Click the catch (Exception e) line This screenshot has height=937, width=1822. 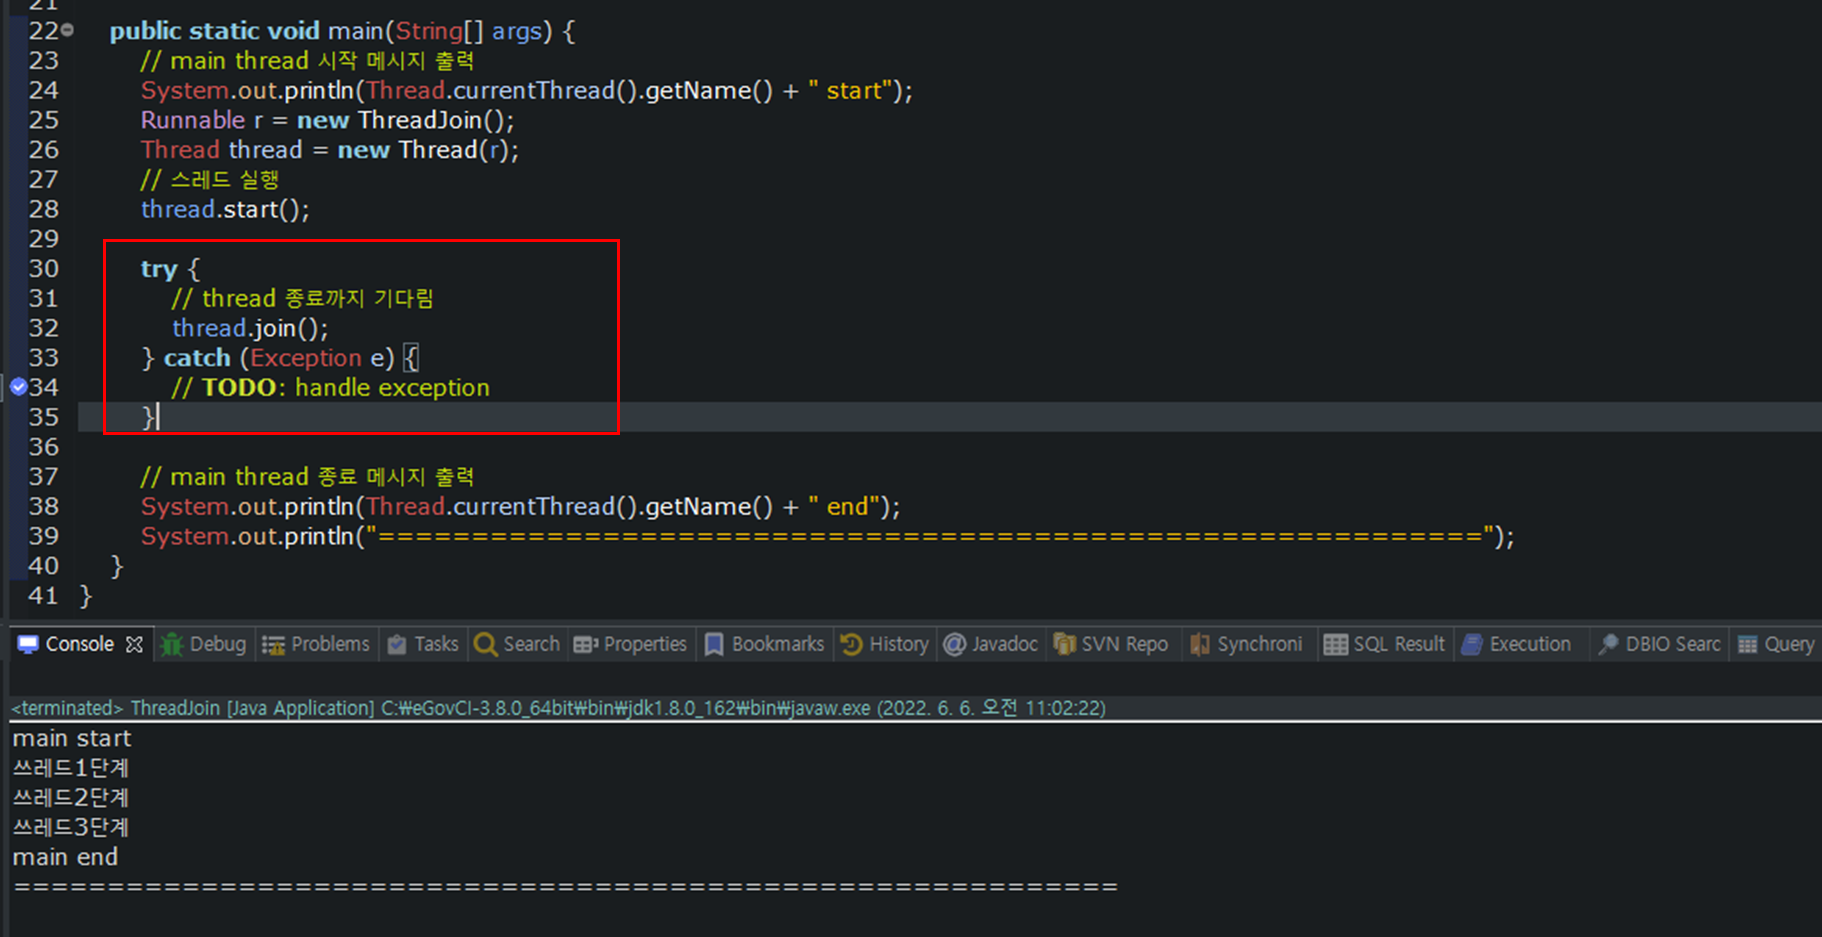coord(280,358)
